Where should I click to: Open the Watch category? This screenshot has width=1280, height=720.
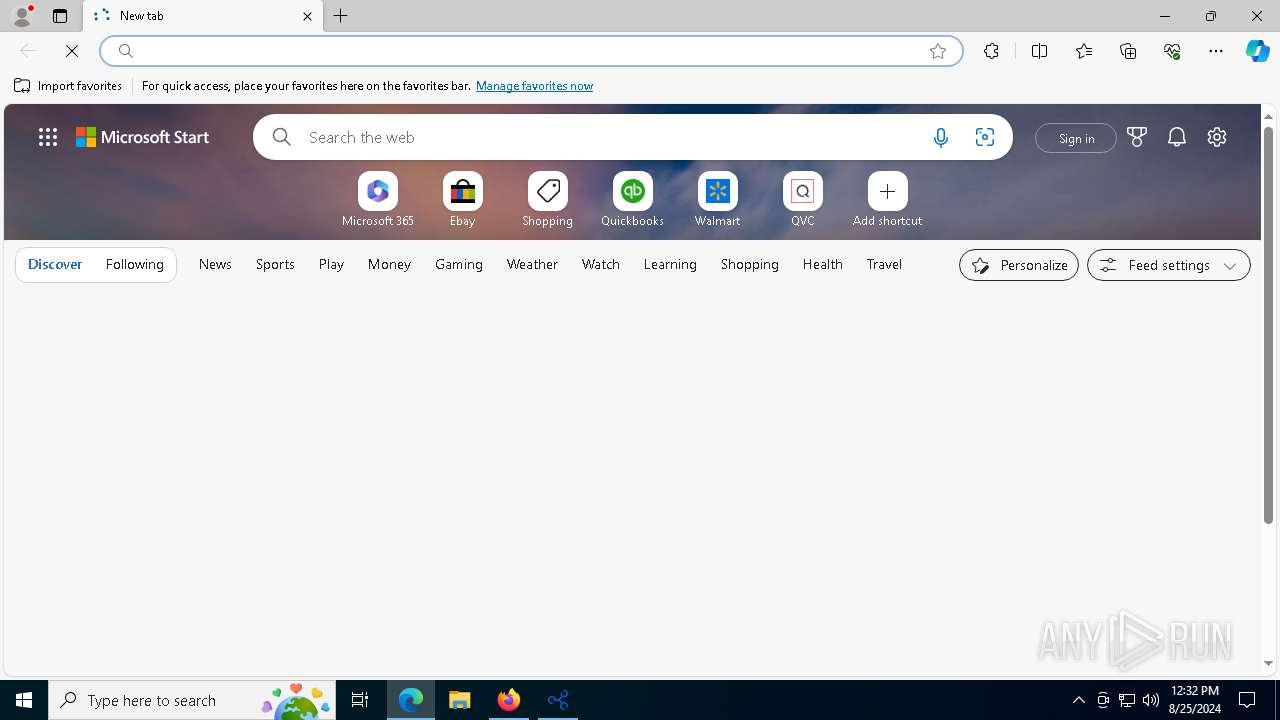tap(601, 264)
